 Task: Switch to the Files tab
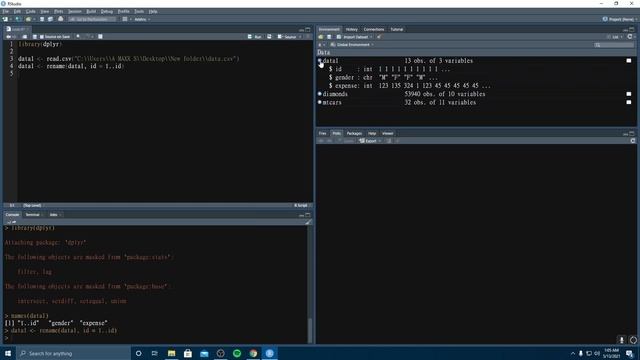(322, 133)
